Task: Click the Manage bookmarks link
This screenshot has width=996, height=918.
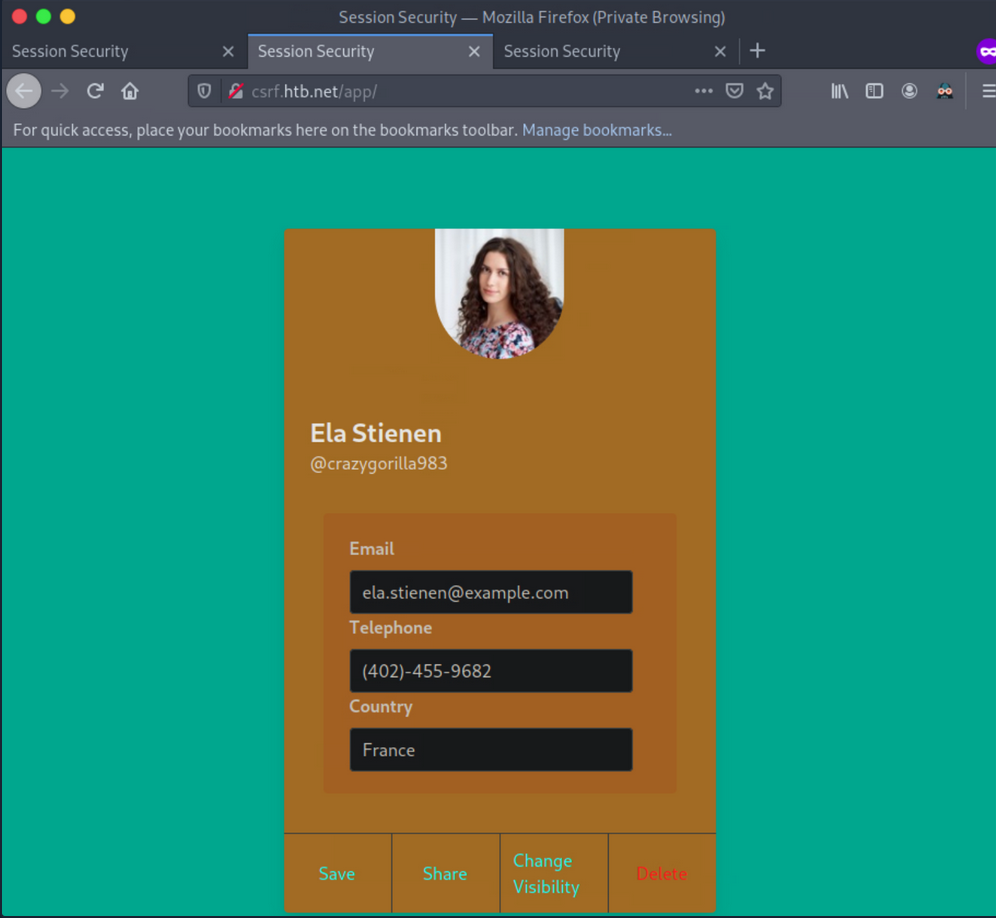Action: click(596, 130)
